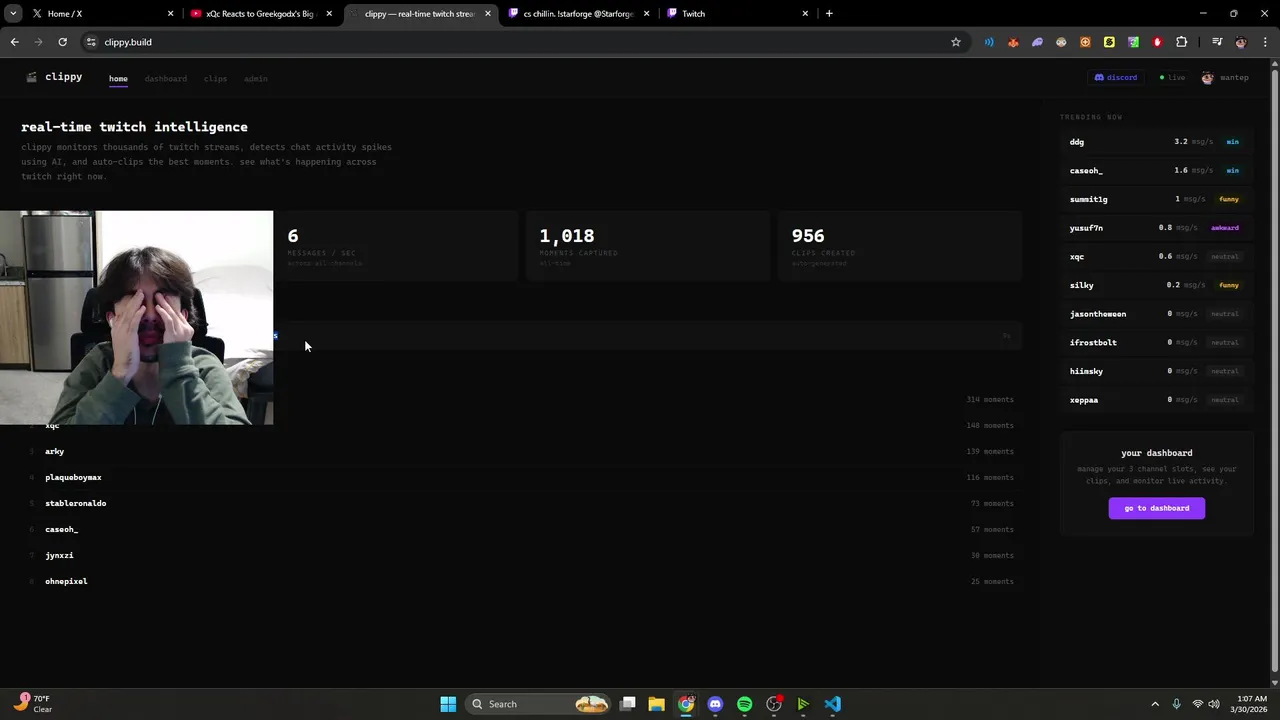Select silky in the trending list
The height and width of the screenshot is (720, 1280).
[x=1156, y=285]
